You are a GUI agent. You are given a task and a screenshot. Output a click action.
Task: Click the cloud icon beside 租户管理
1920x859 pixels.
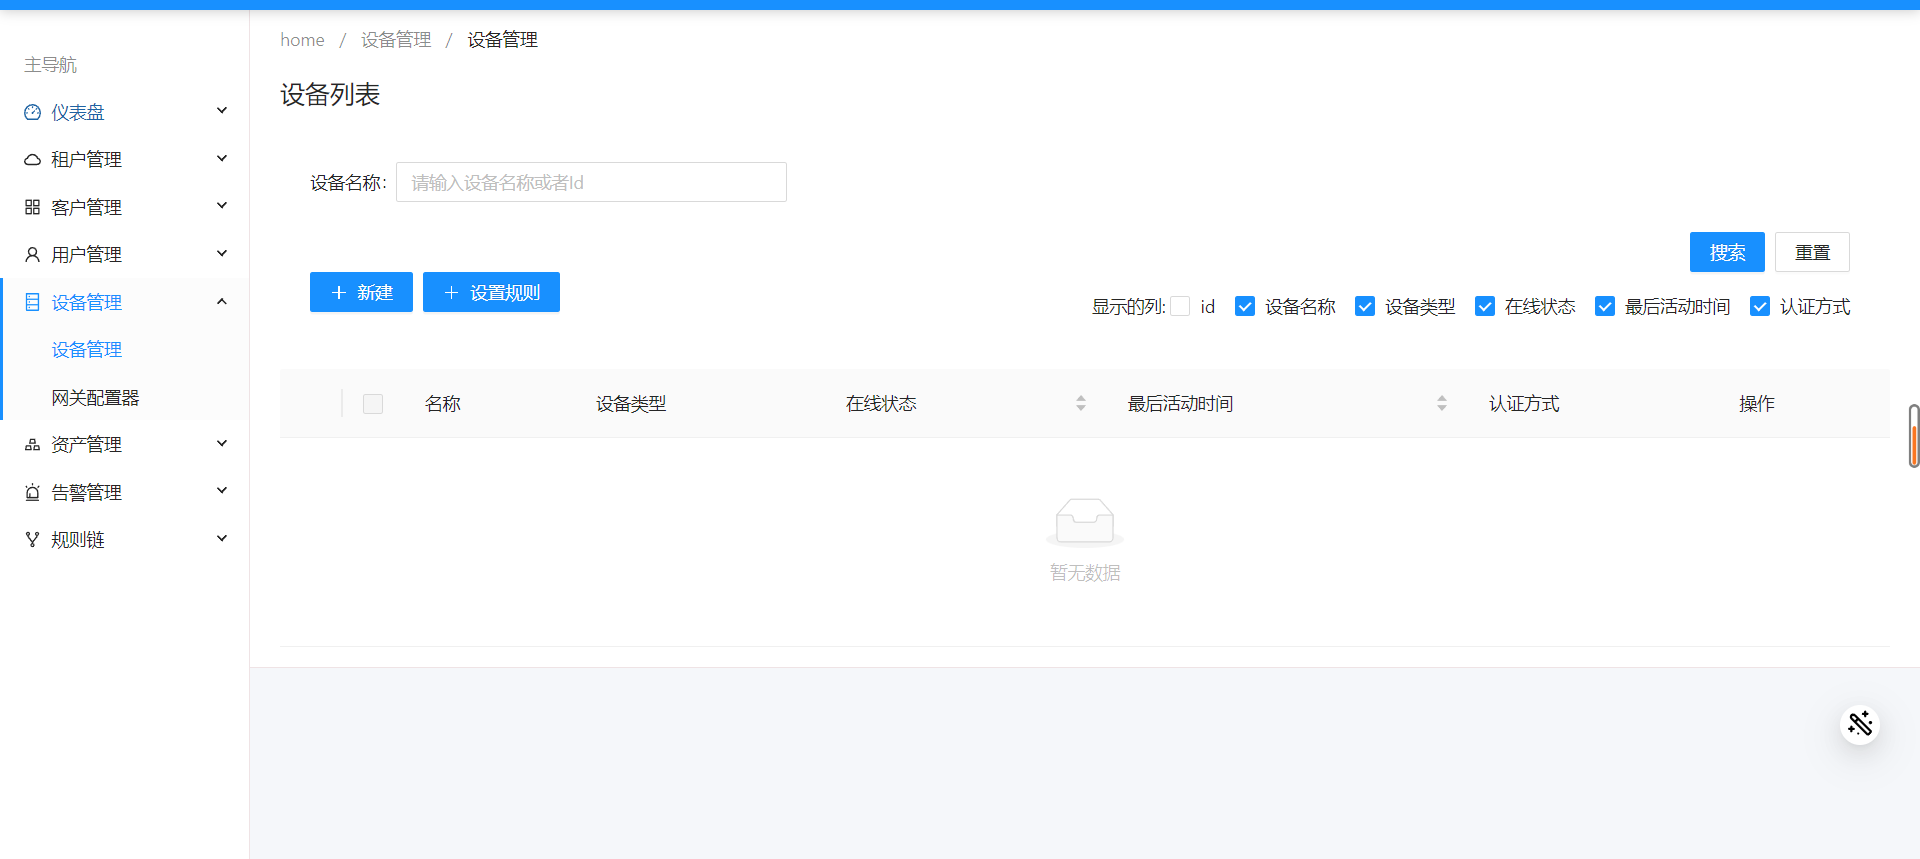click(x=32, y=160)
